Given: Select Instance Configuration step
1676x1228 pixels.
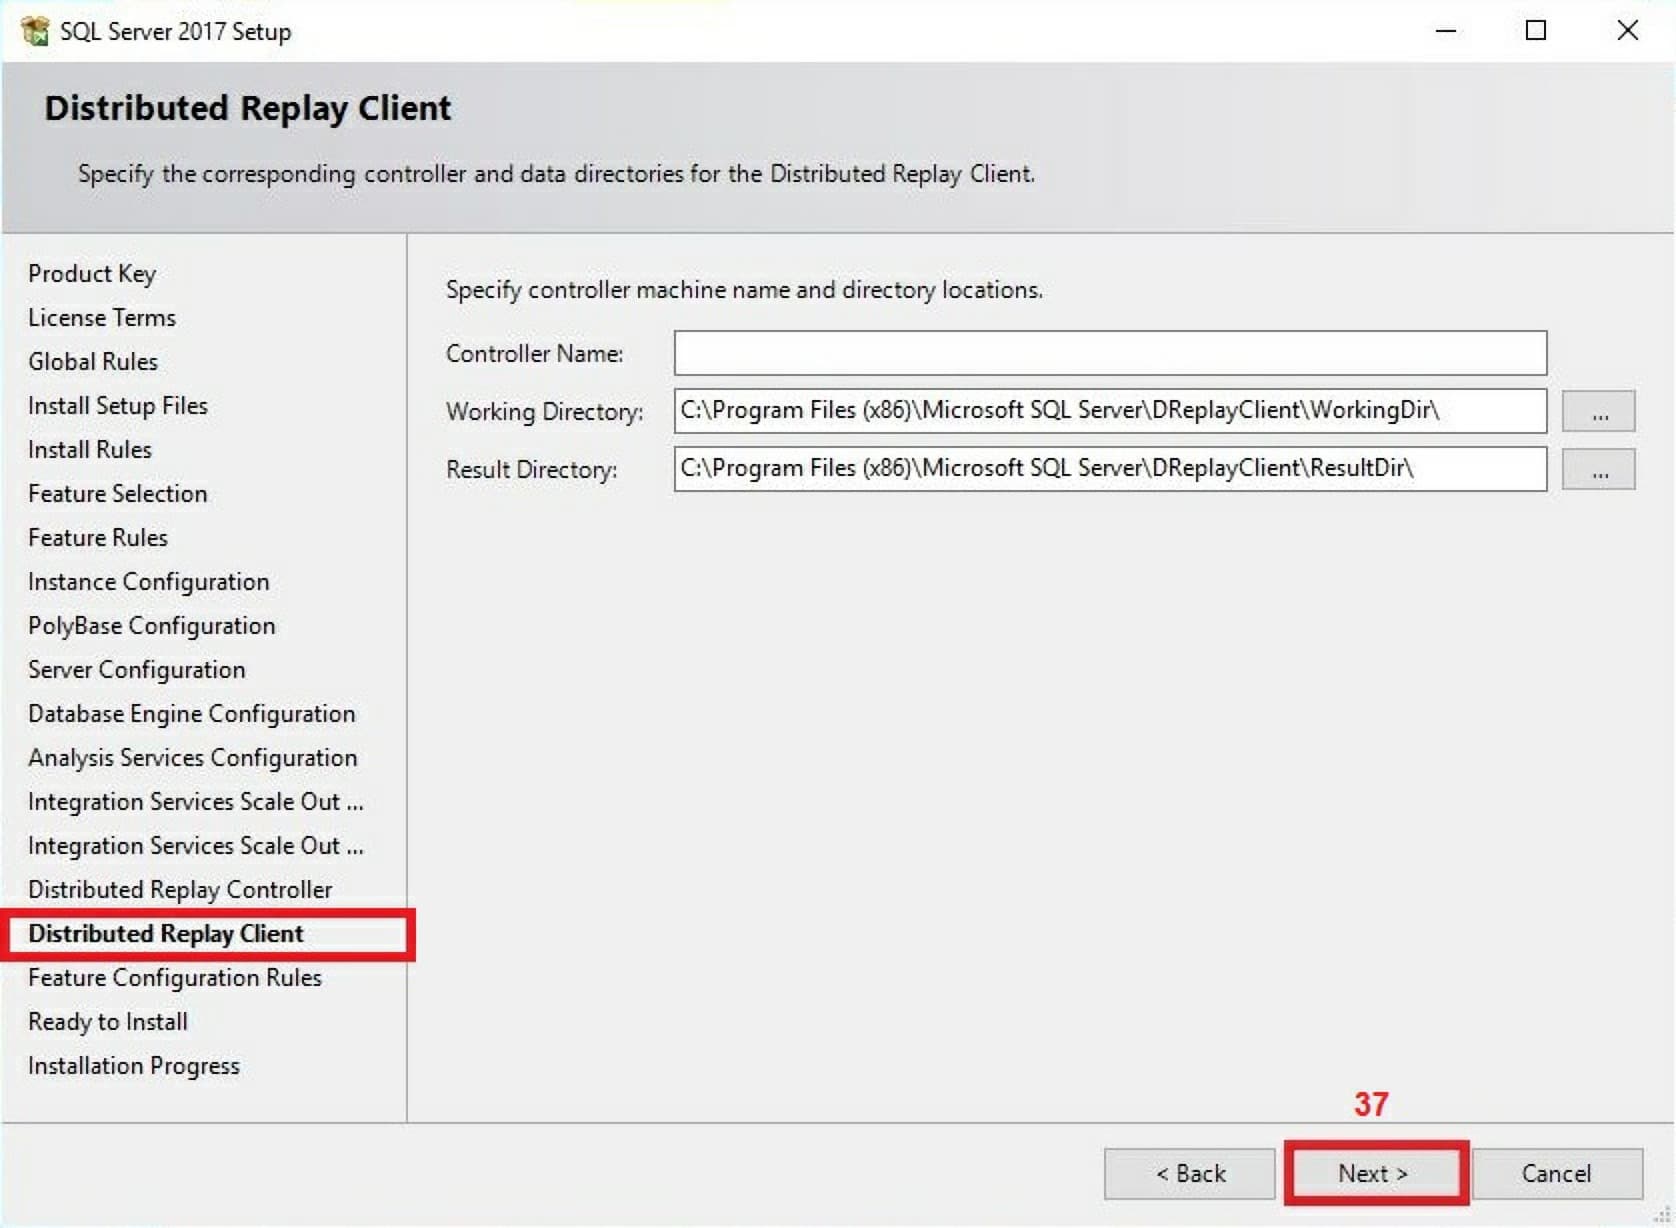Looking at the screenshot, I should click(149, 582).
